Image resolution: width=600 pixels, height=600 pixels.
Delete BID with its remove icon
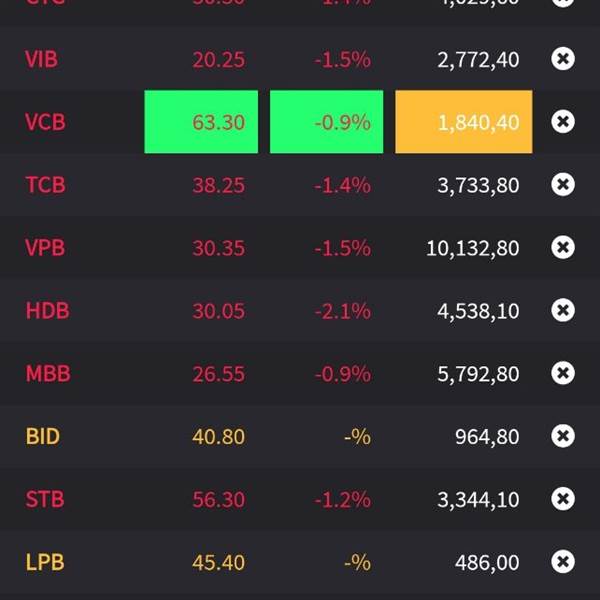coord(563,436)
